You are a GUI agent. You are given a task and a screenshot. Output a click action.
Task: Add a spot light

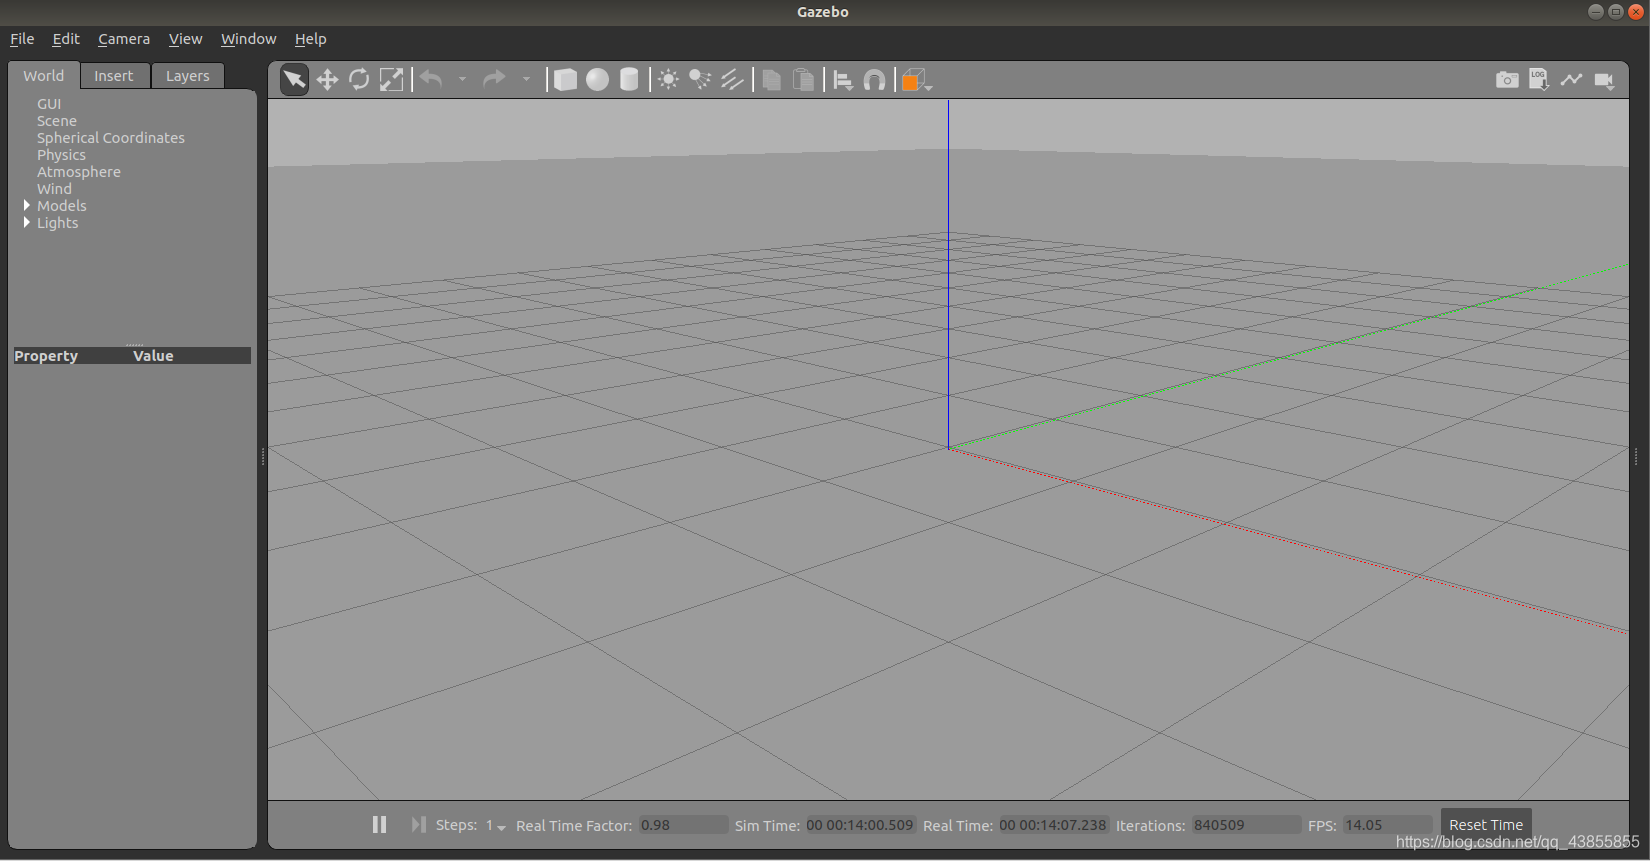pyautogui.click(x=700, y=80)
